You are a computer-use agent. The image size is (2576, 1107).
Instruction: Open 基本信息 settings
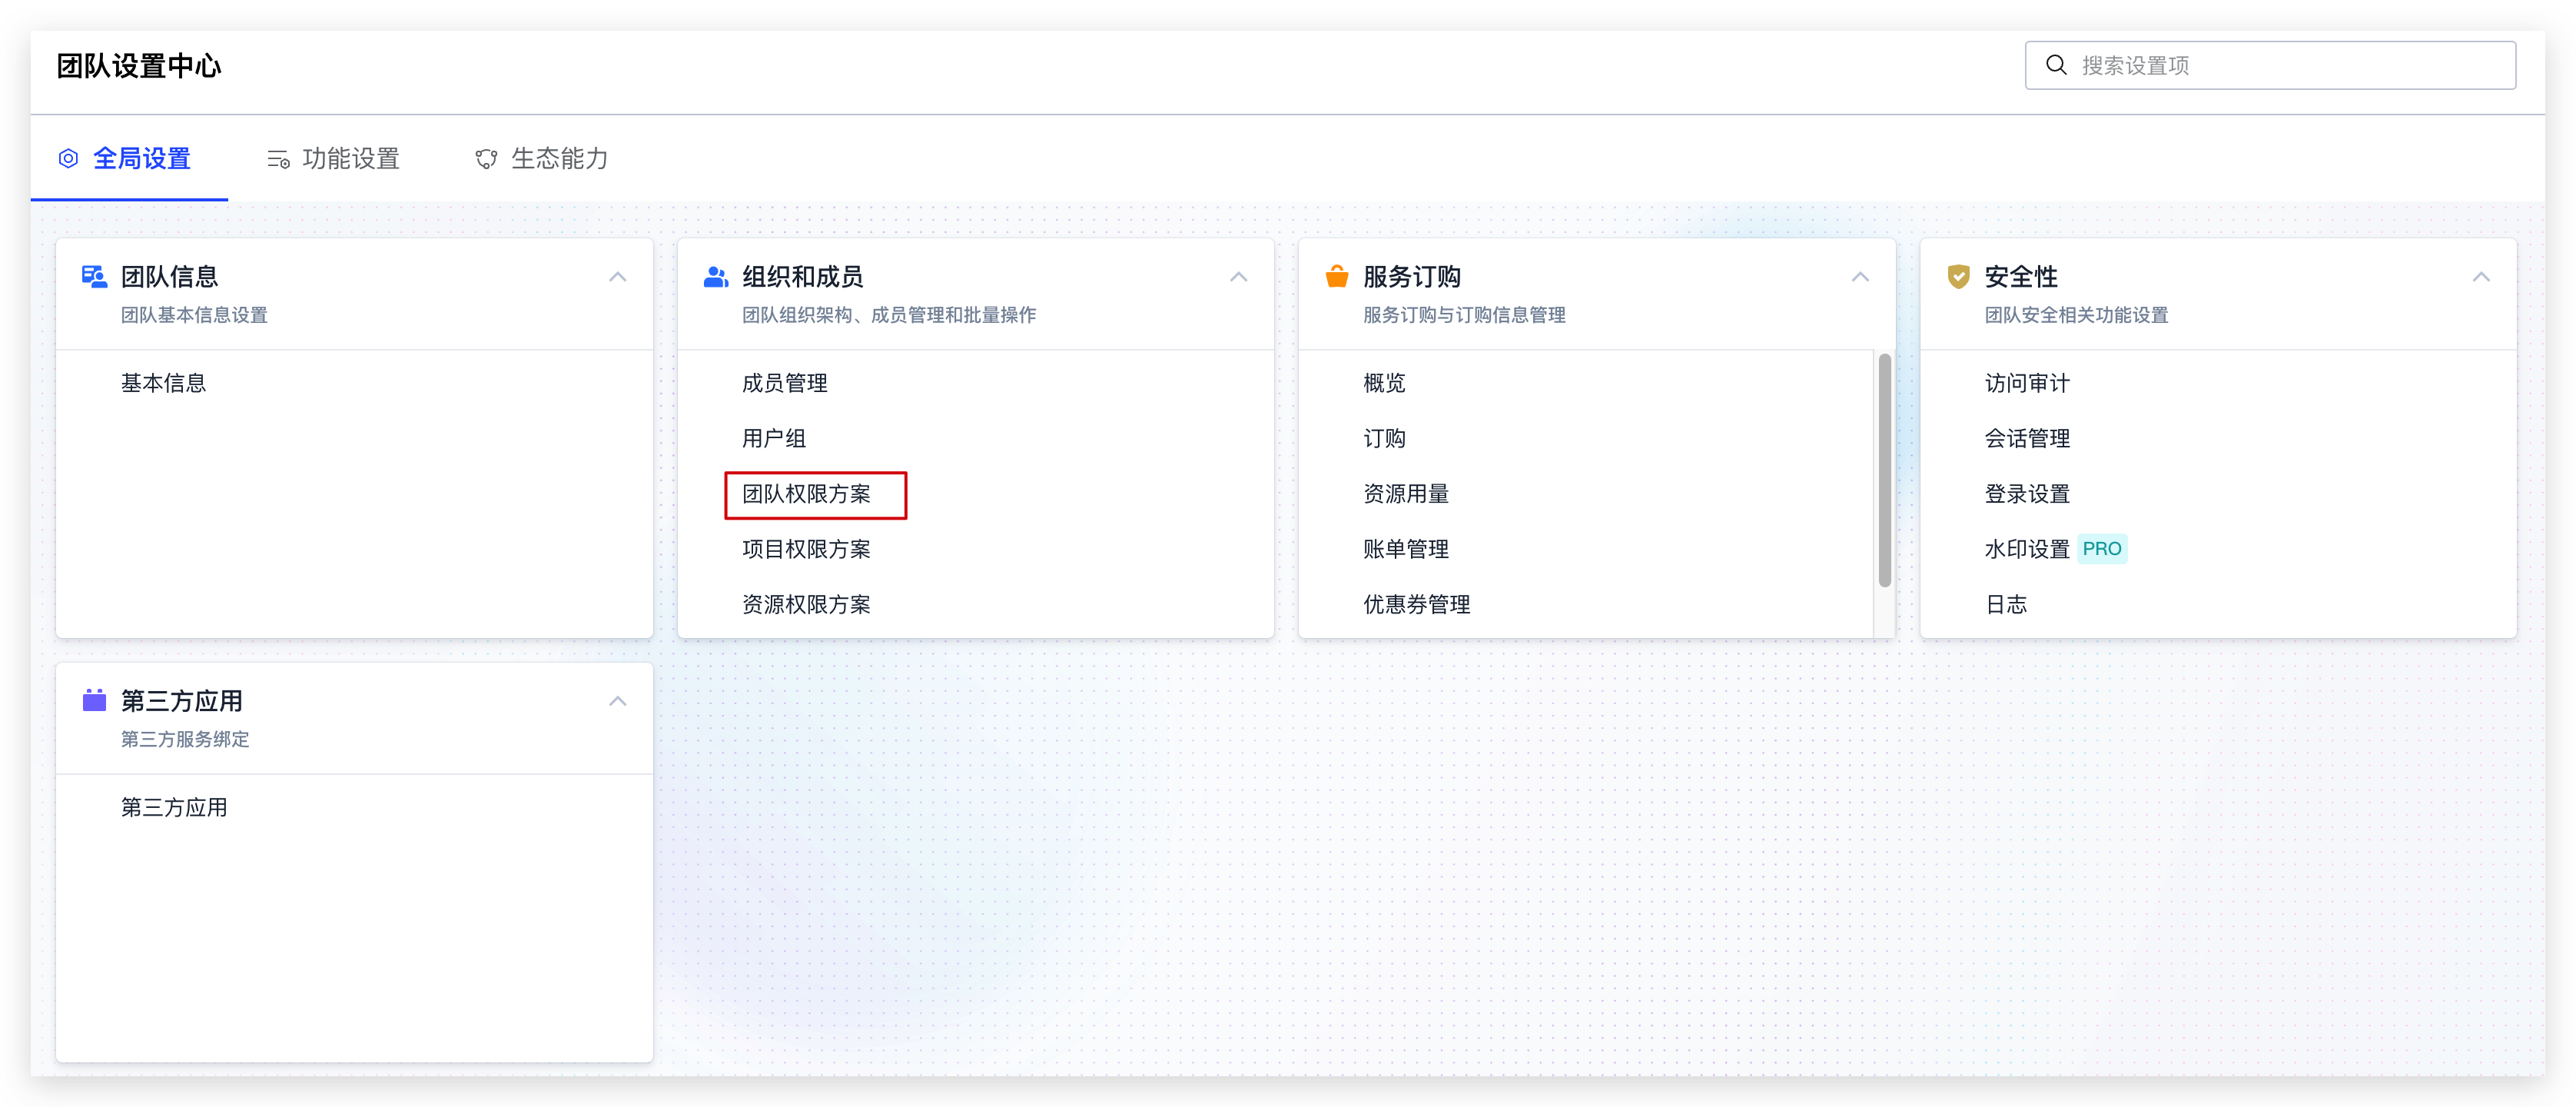pos(163,383)
